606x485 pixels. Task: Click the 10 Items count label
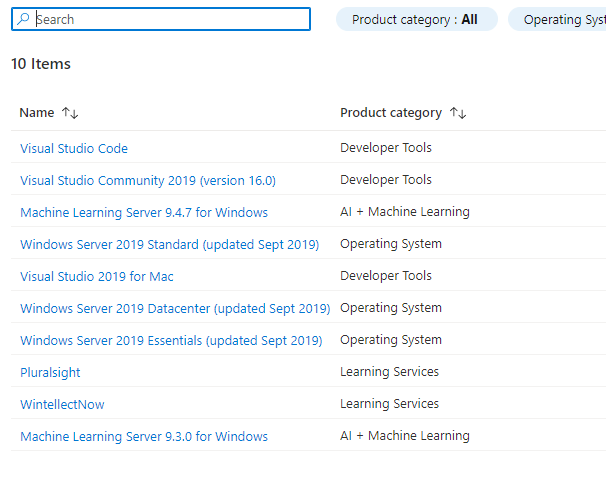[41, 64]
